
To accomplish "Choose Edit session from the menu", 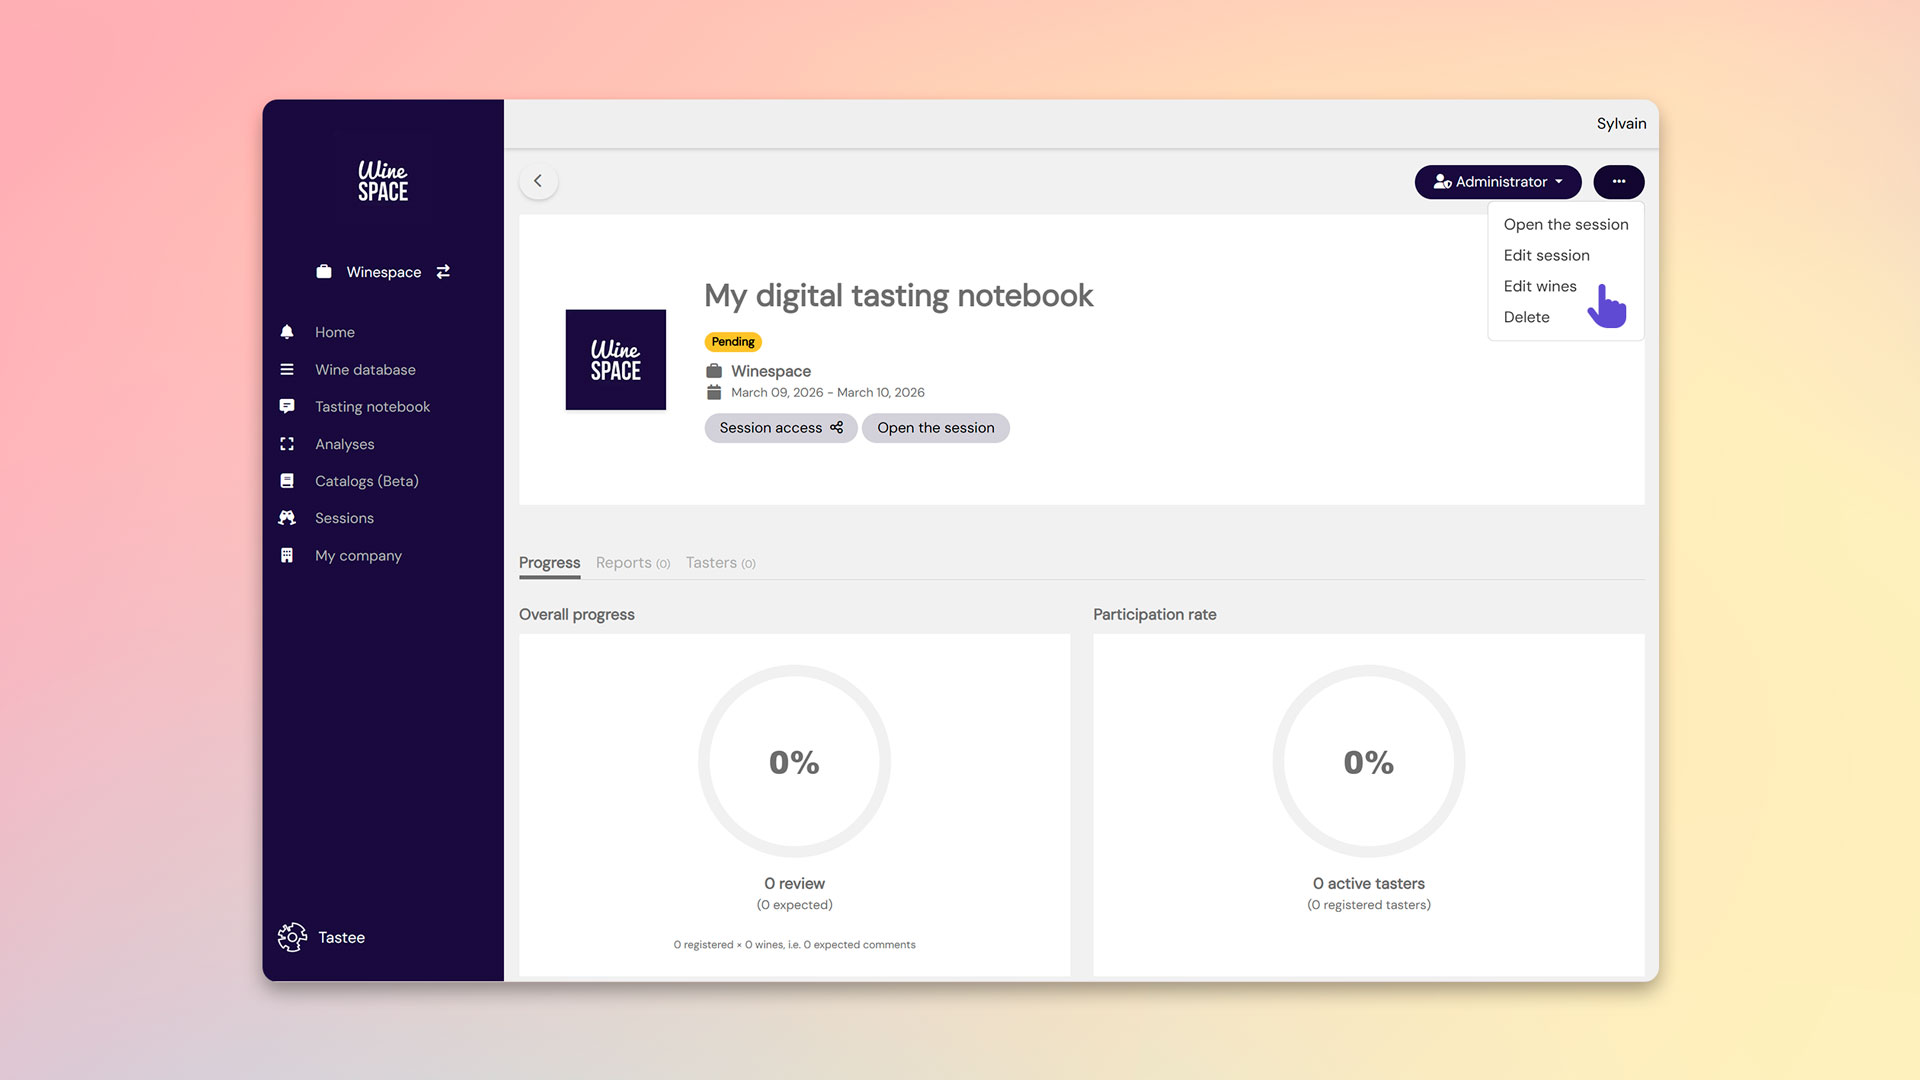I will (x=1546, y=255).
